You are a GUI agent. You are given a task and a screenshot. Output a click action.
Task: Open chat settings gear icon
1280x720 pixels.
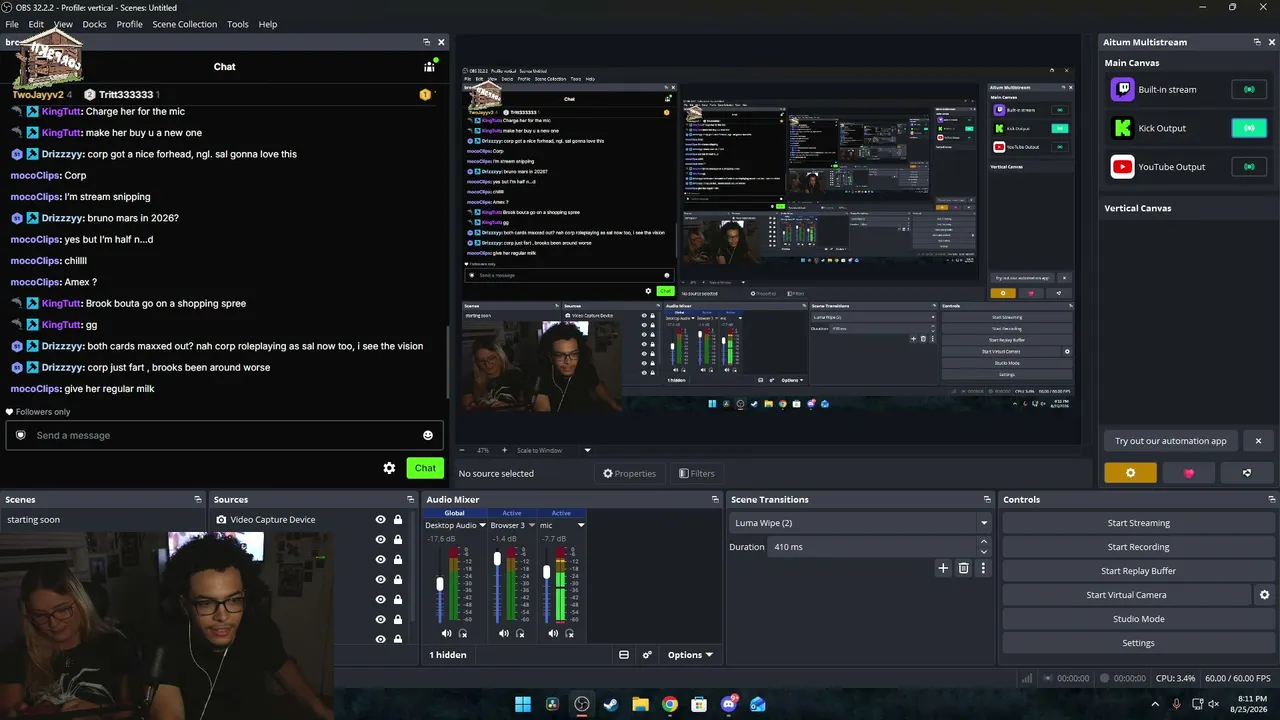click(x=389, y=468)
